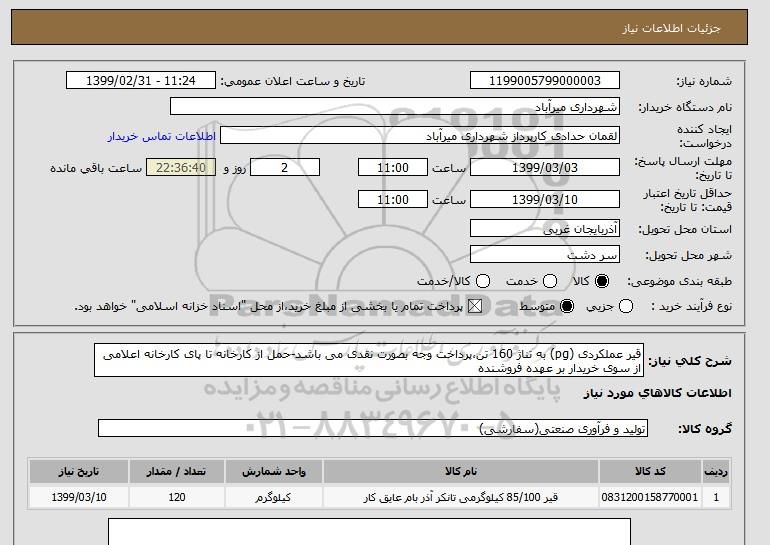This screenshot has width=770, height=545.
Task: Select the جزیی purchase type radio
Action: pos(626,306)
